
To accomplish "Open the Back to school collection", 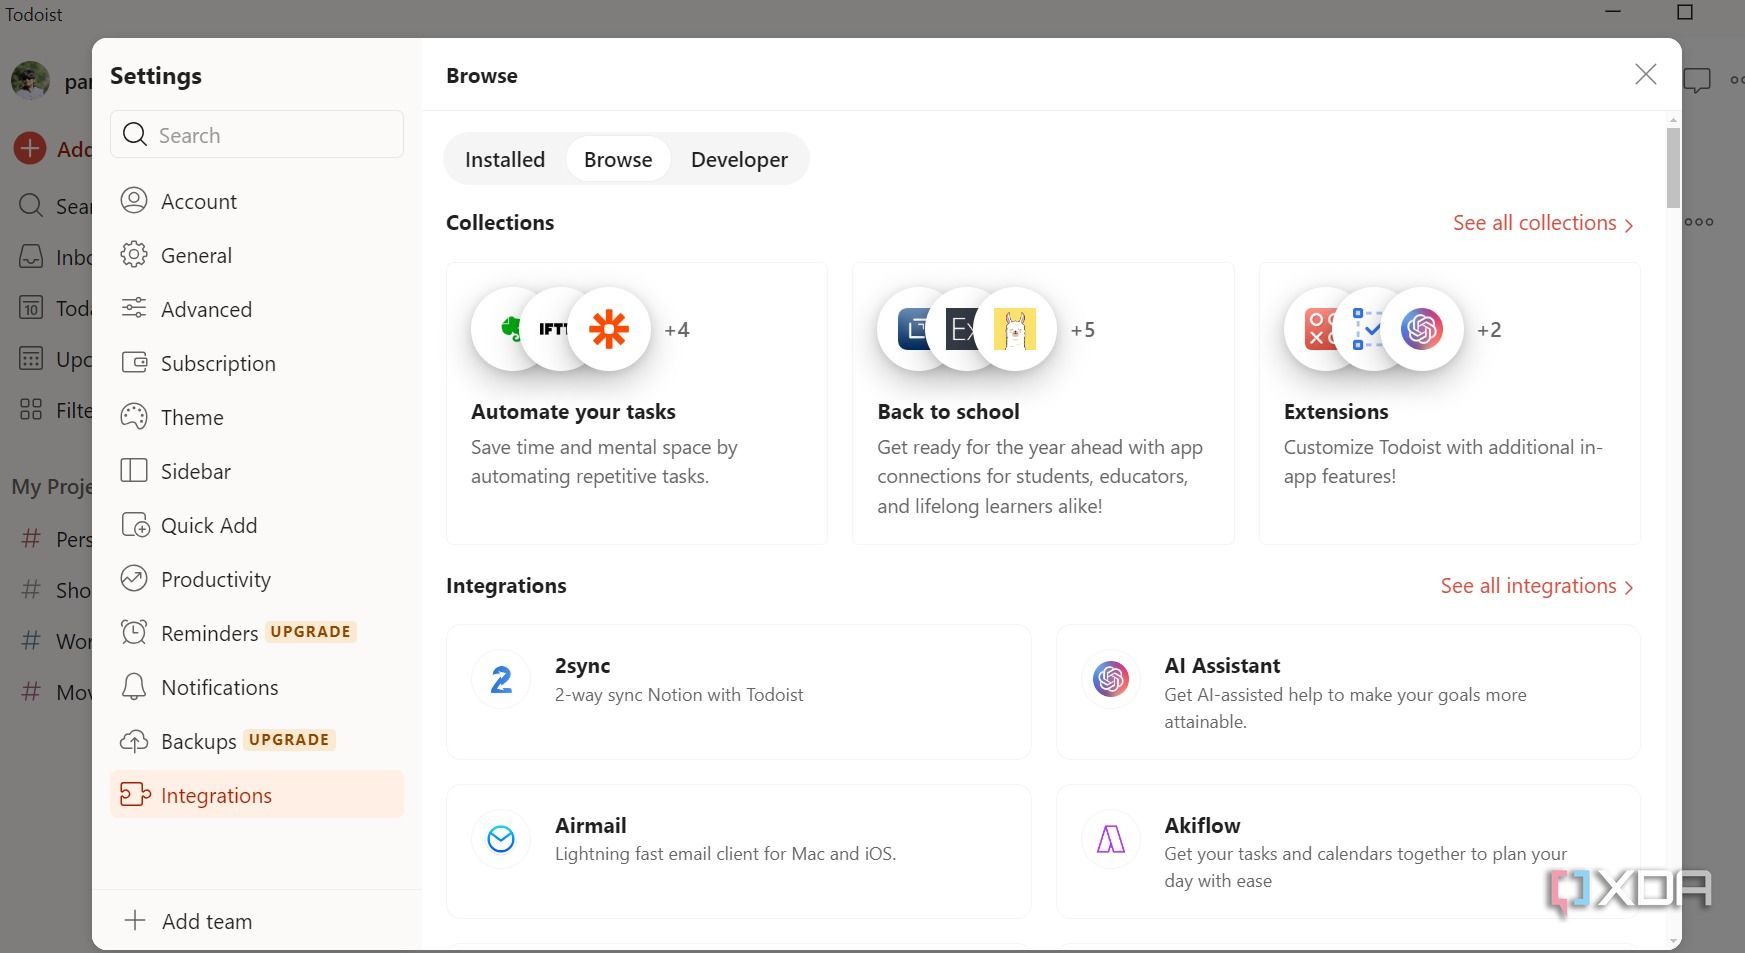I will (x=1042, y=403).
